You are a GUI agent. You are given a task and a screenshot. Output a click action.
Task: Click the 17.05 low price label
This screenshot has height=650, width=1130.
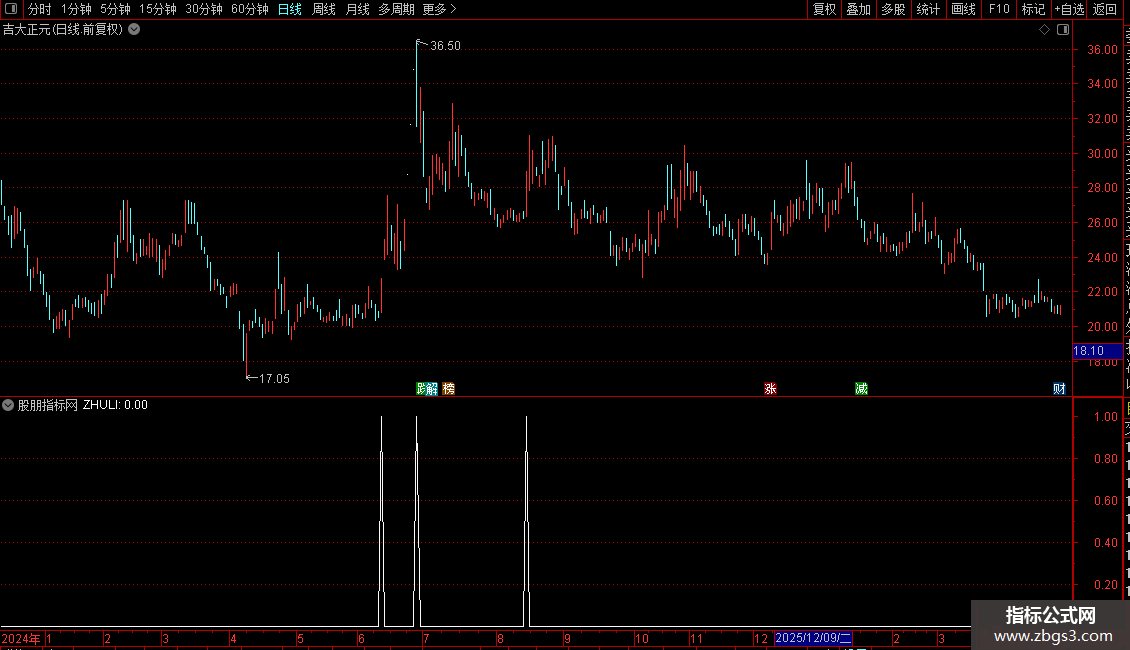[274, 378]
